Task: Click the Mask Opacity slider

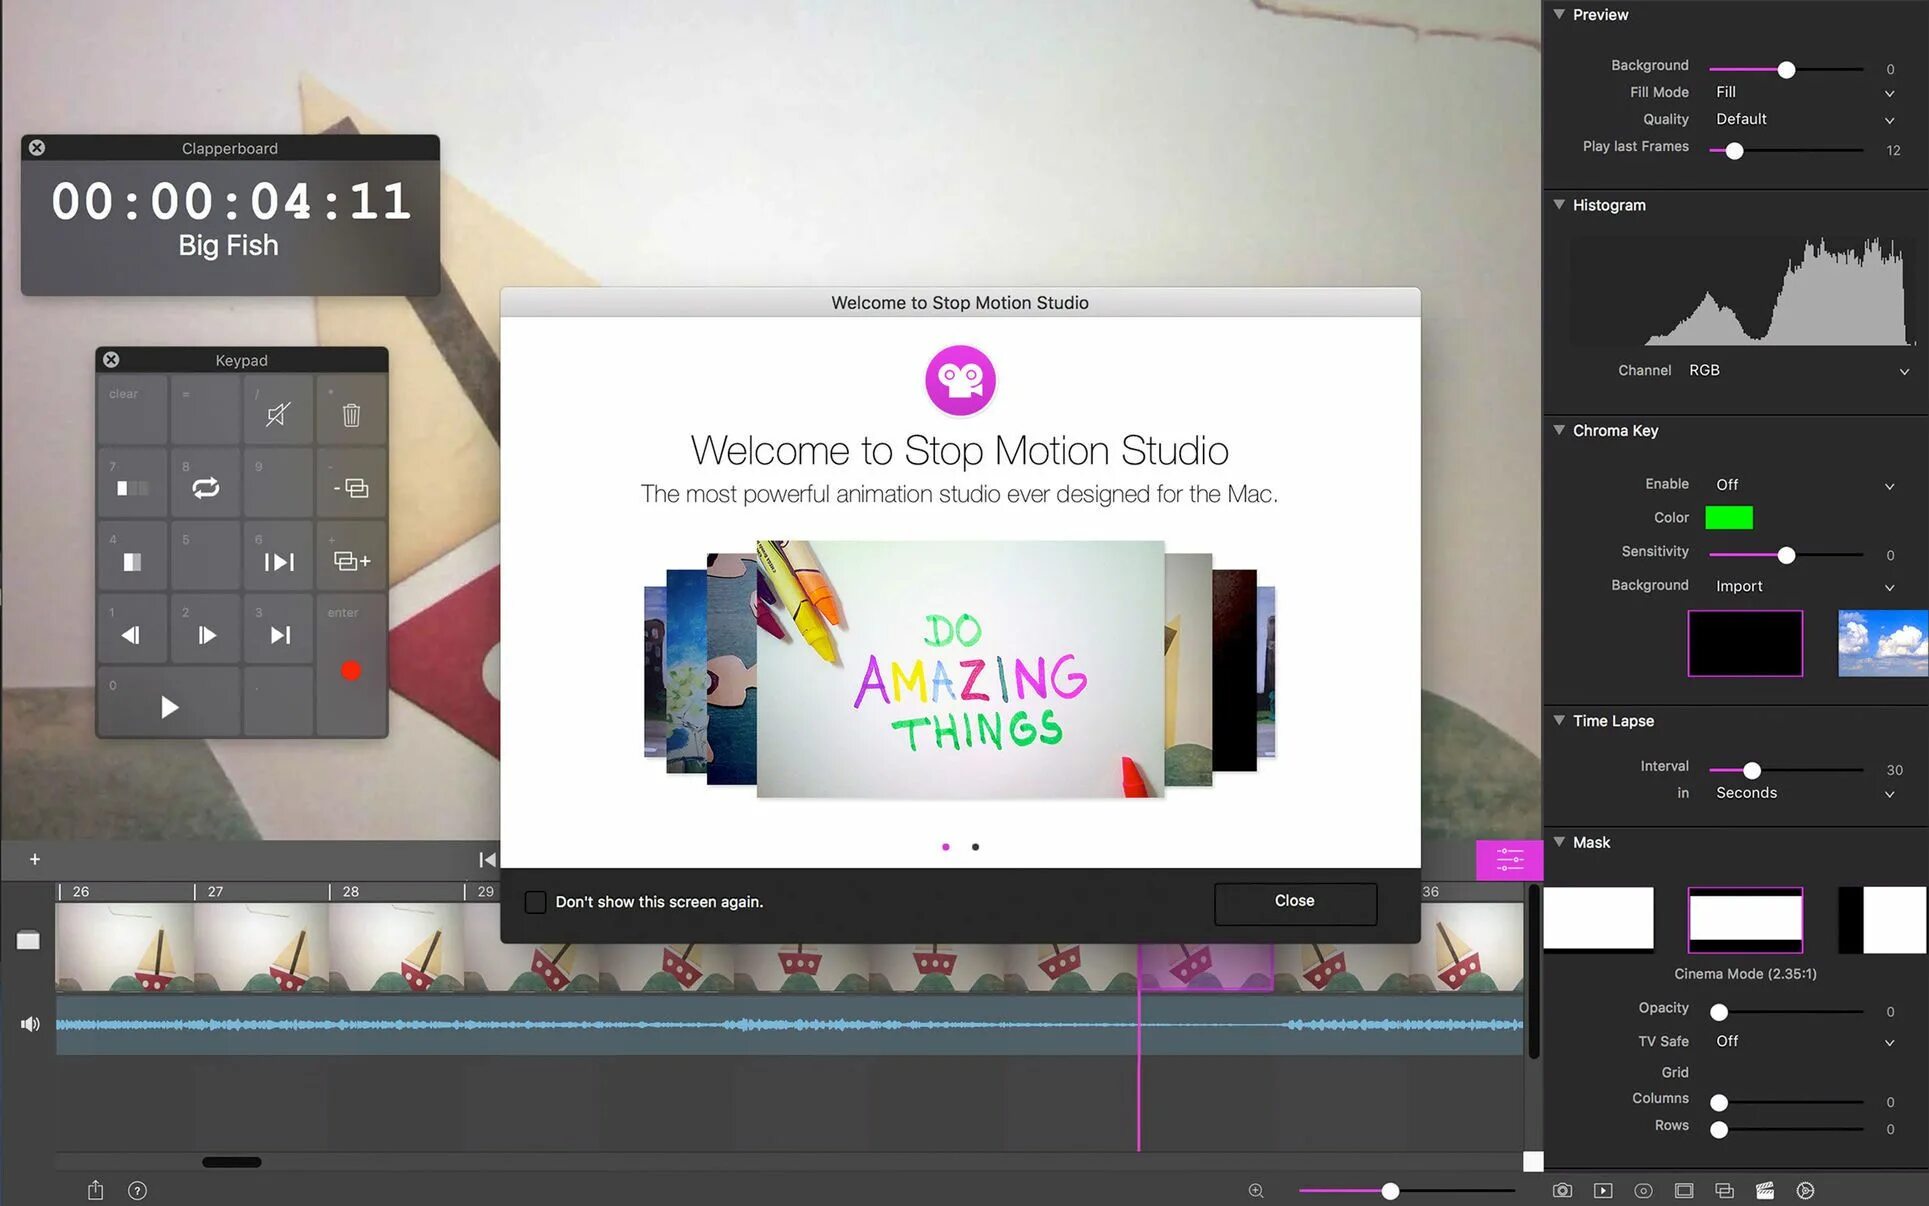Action: point(1786,1012)
